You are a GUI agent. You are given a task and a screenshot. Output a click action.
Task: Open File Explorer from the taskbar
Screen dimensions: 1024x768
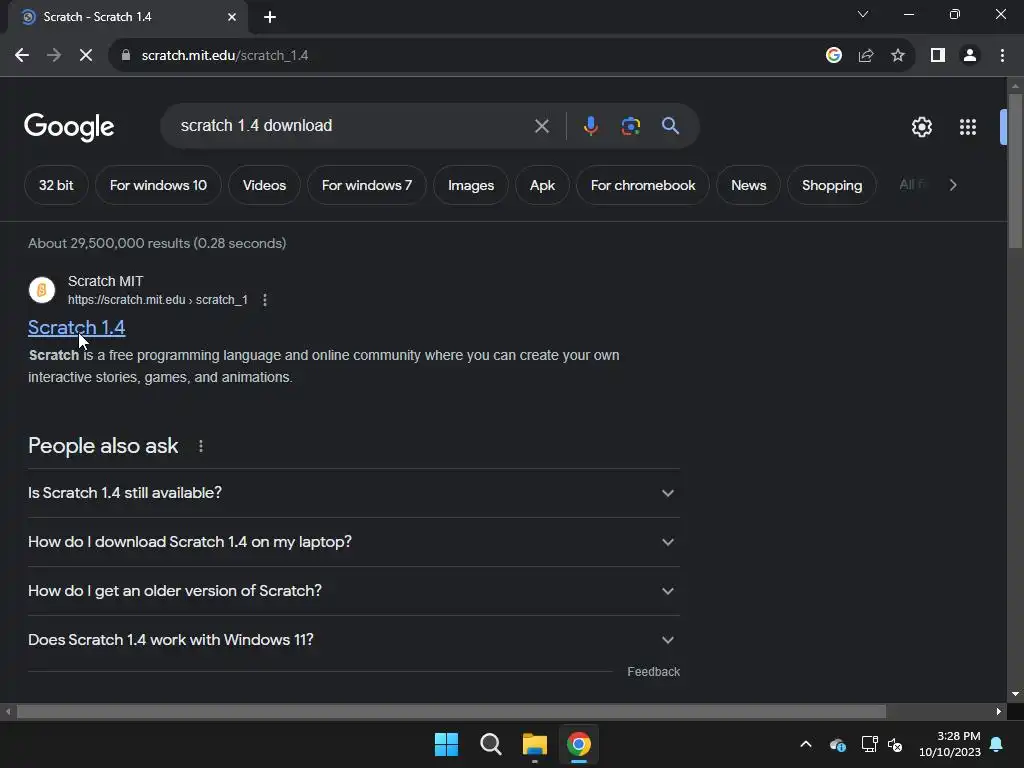click(x=534, y=744)
